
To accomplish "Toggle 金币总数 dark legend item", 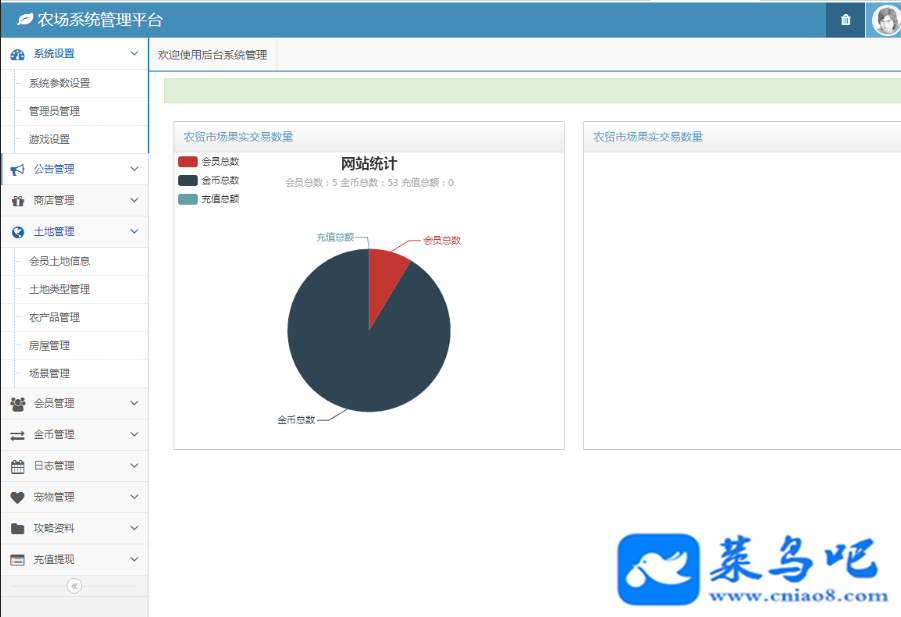I will [x=209, y=180].
